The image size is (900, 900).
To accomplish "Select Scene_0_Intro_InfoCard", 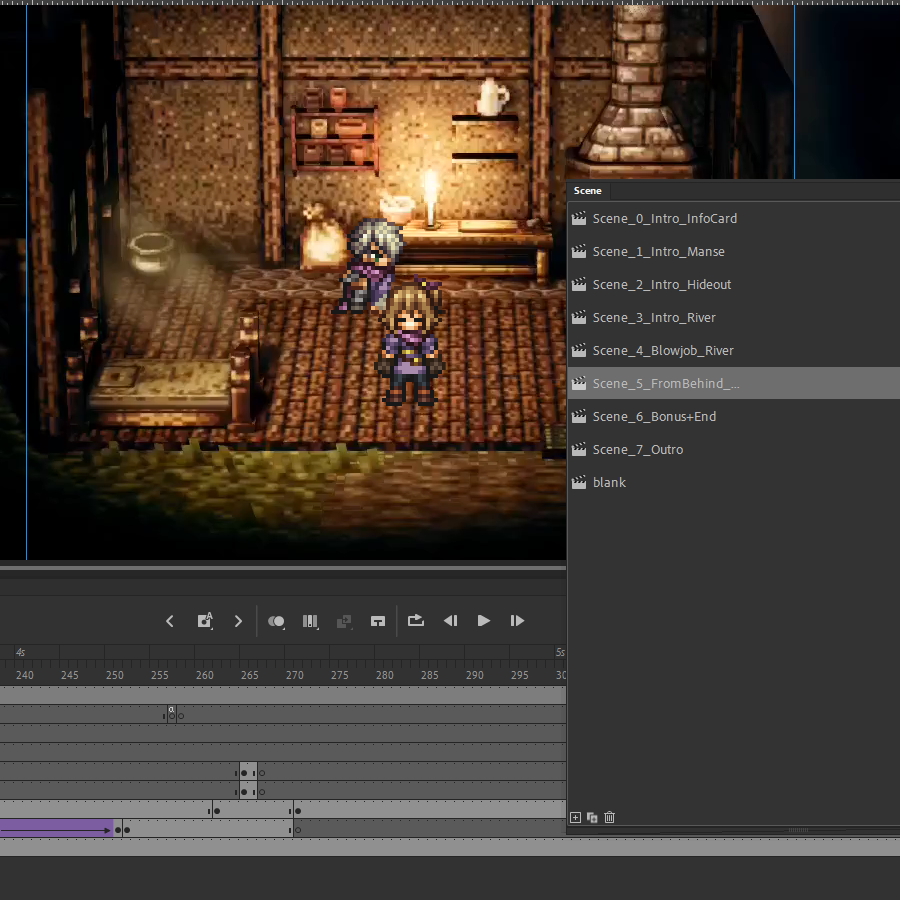I will tap(734, 219).
